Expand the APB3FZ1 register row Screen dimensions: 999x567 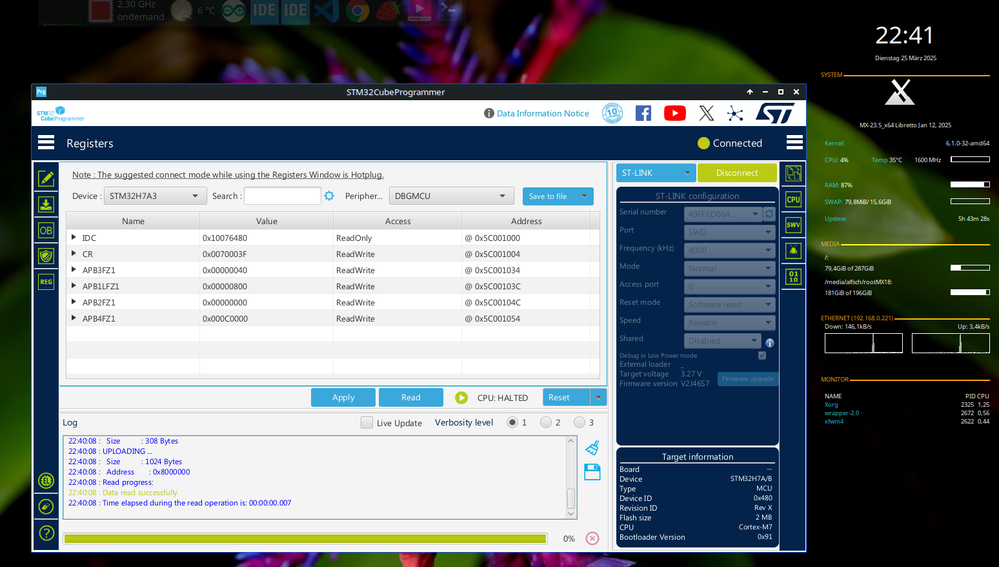point(74,269)
